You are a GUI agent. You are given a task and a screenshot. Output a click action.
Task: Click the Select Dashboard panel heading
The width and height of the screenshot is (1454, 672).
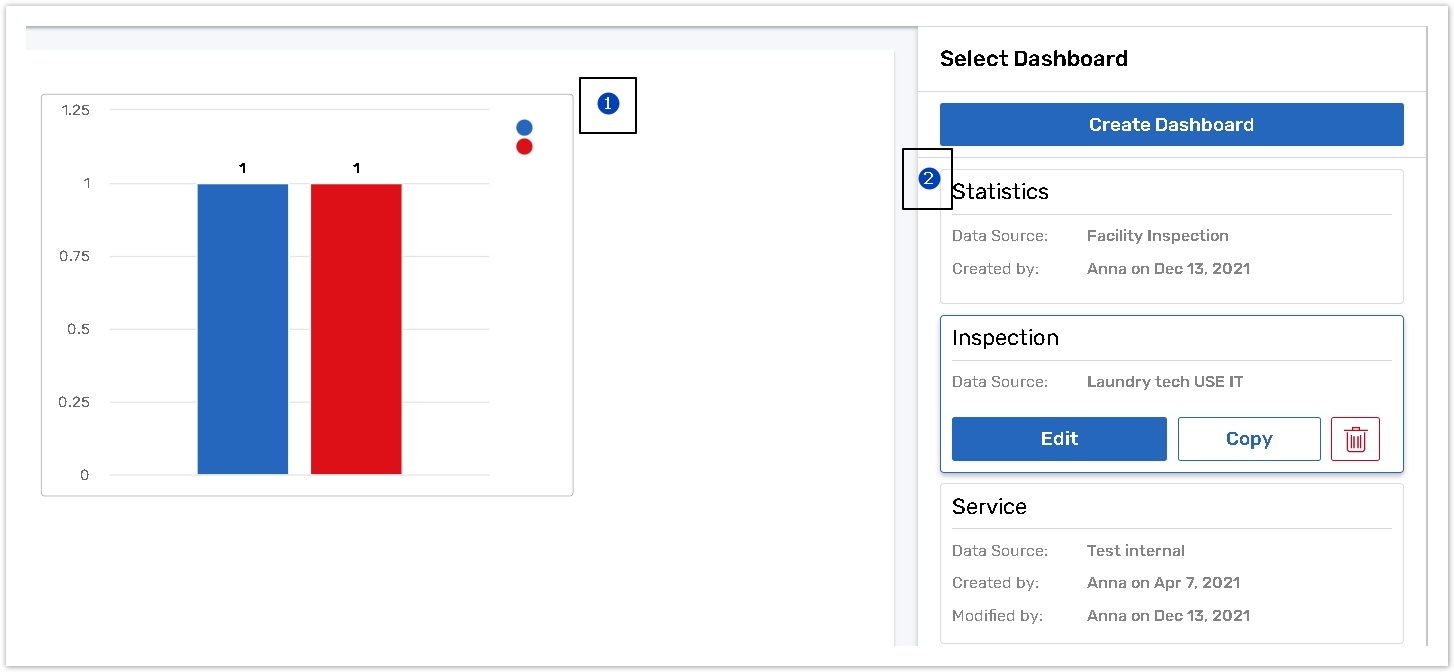[x=1034, y=59]
